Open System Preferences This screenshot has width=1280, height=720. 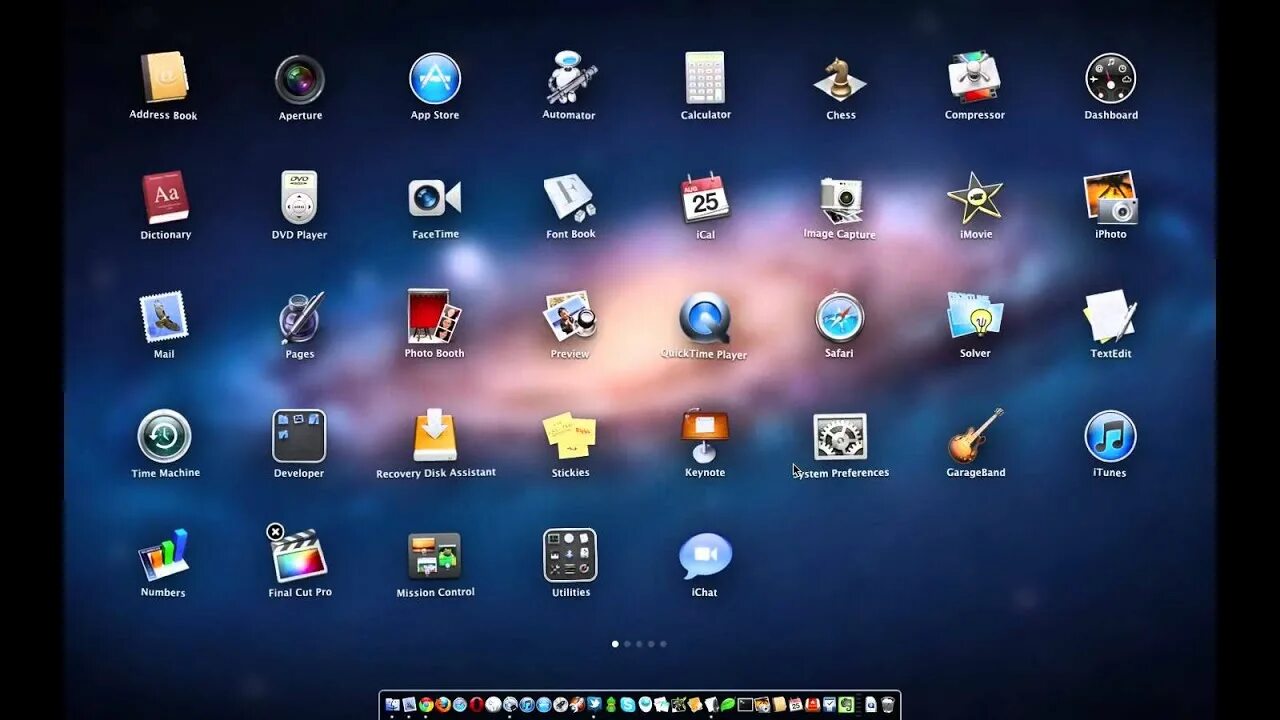(x=840, y=437)
